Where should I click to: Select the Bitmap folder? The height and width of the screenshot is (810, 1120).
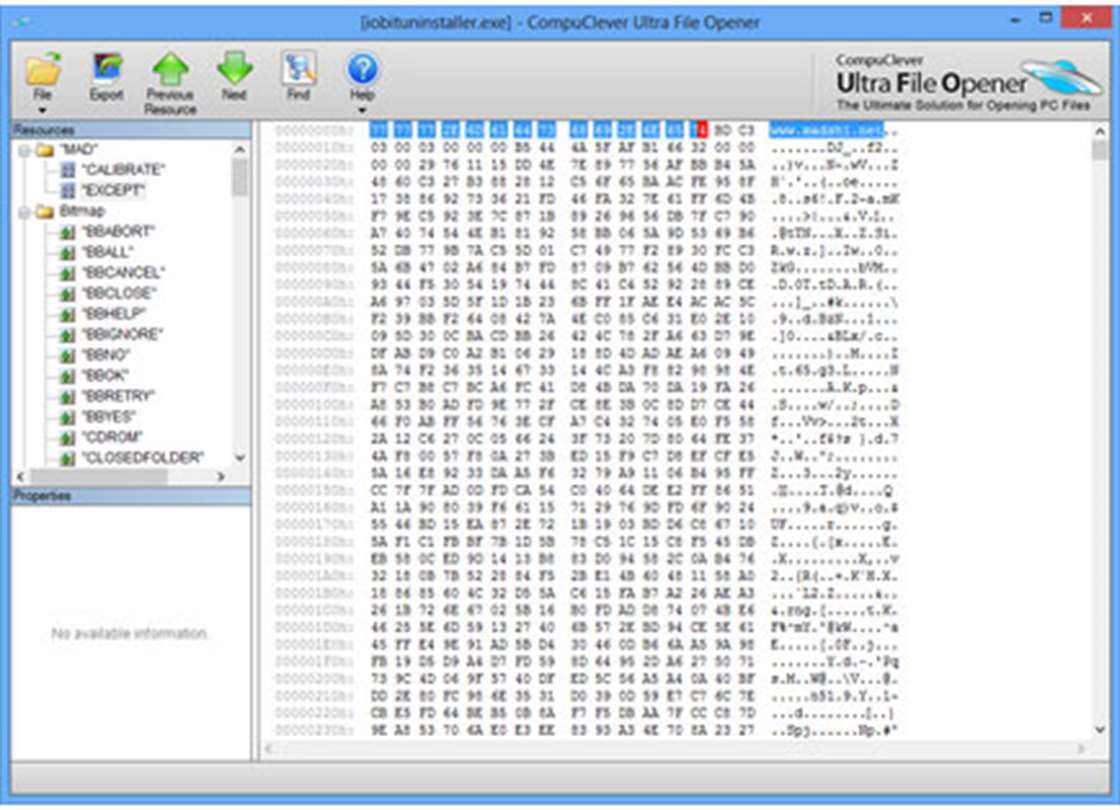[x=82, y=211]
